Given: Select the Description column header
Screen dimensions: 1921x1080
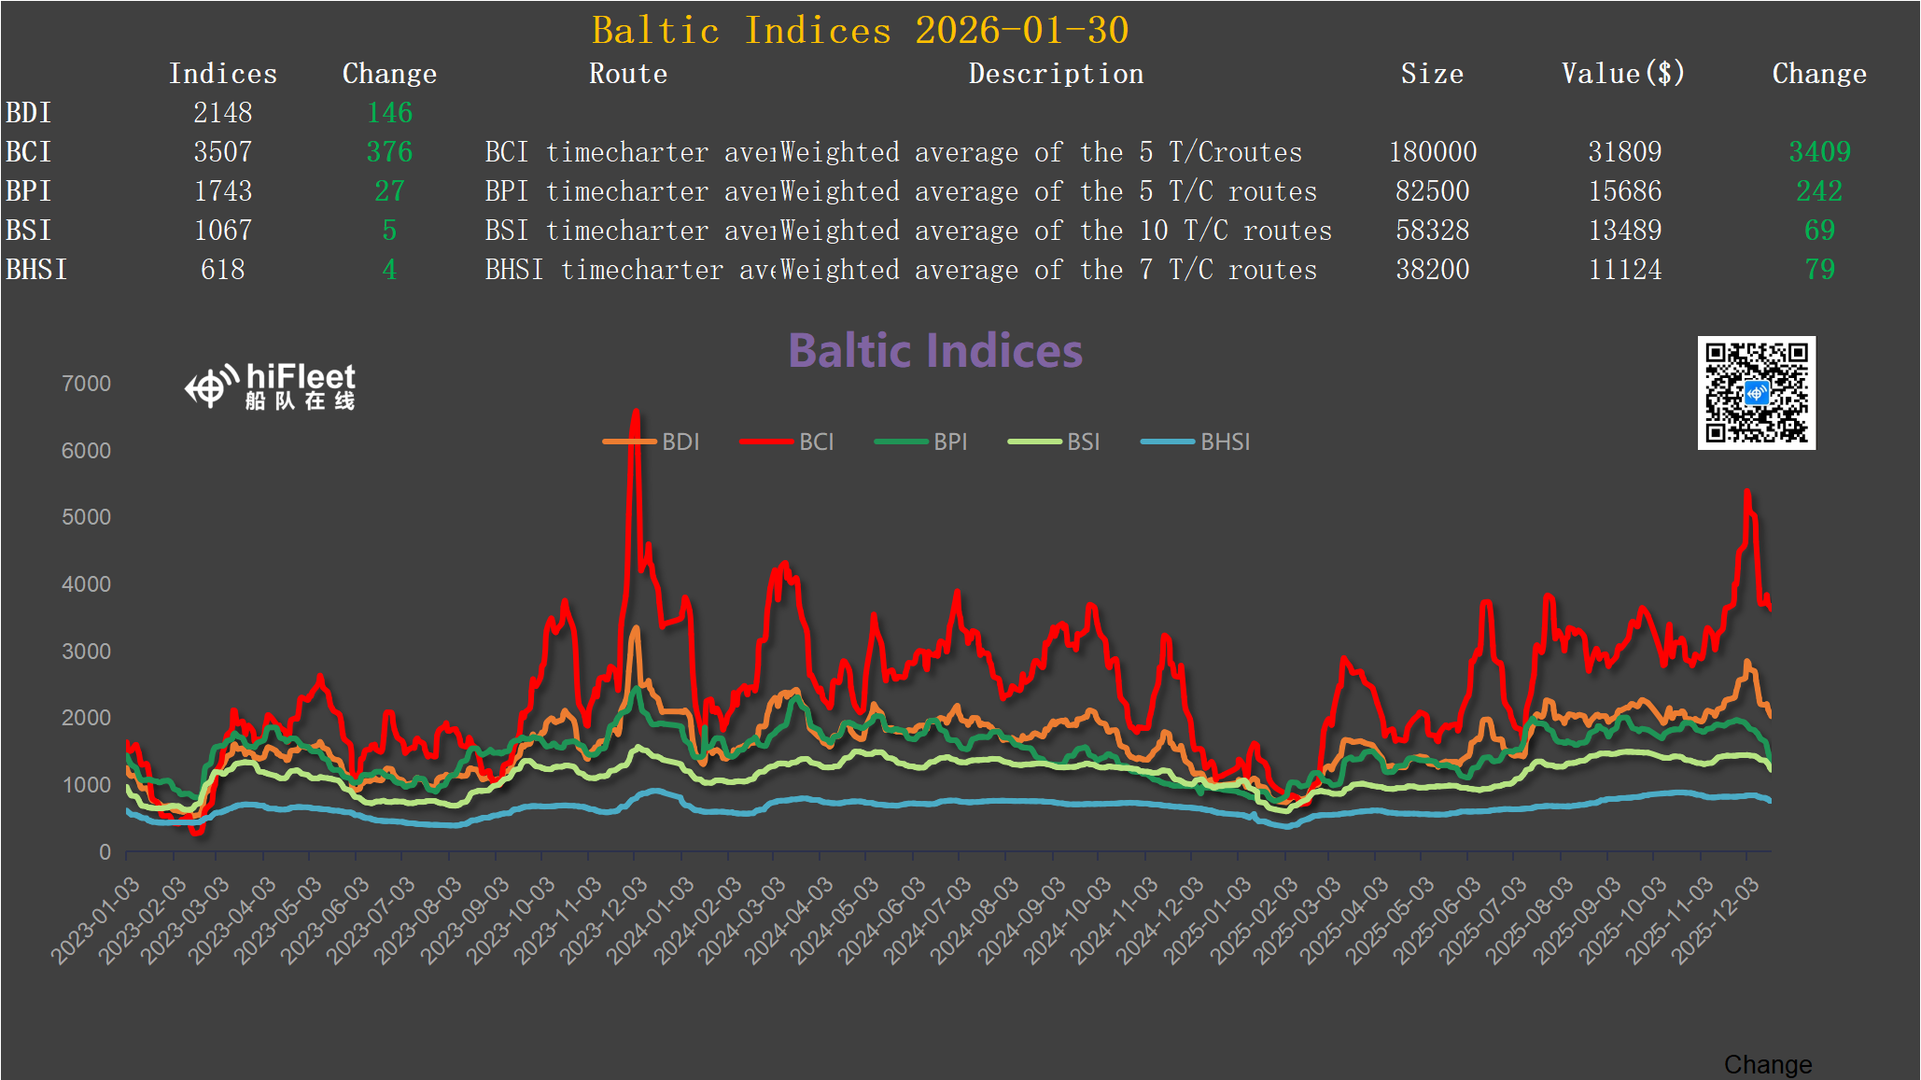Looking at the screenshot, I should tap(1055, 74).
